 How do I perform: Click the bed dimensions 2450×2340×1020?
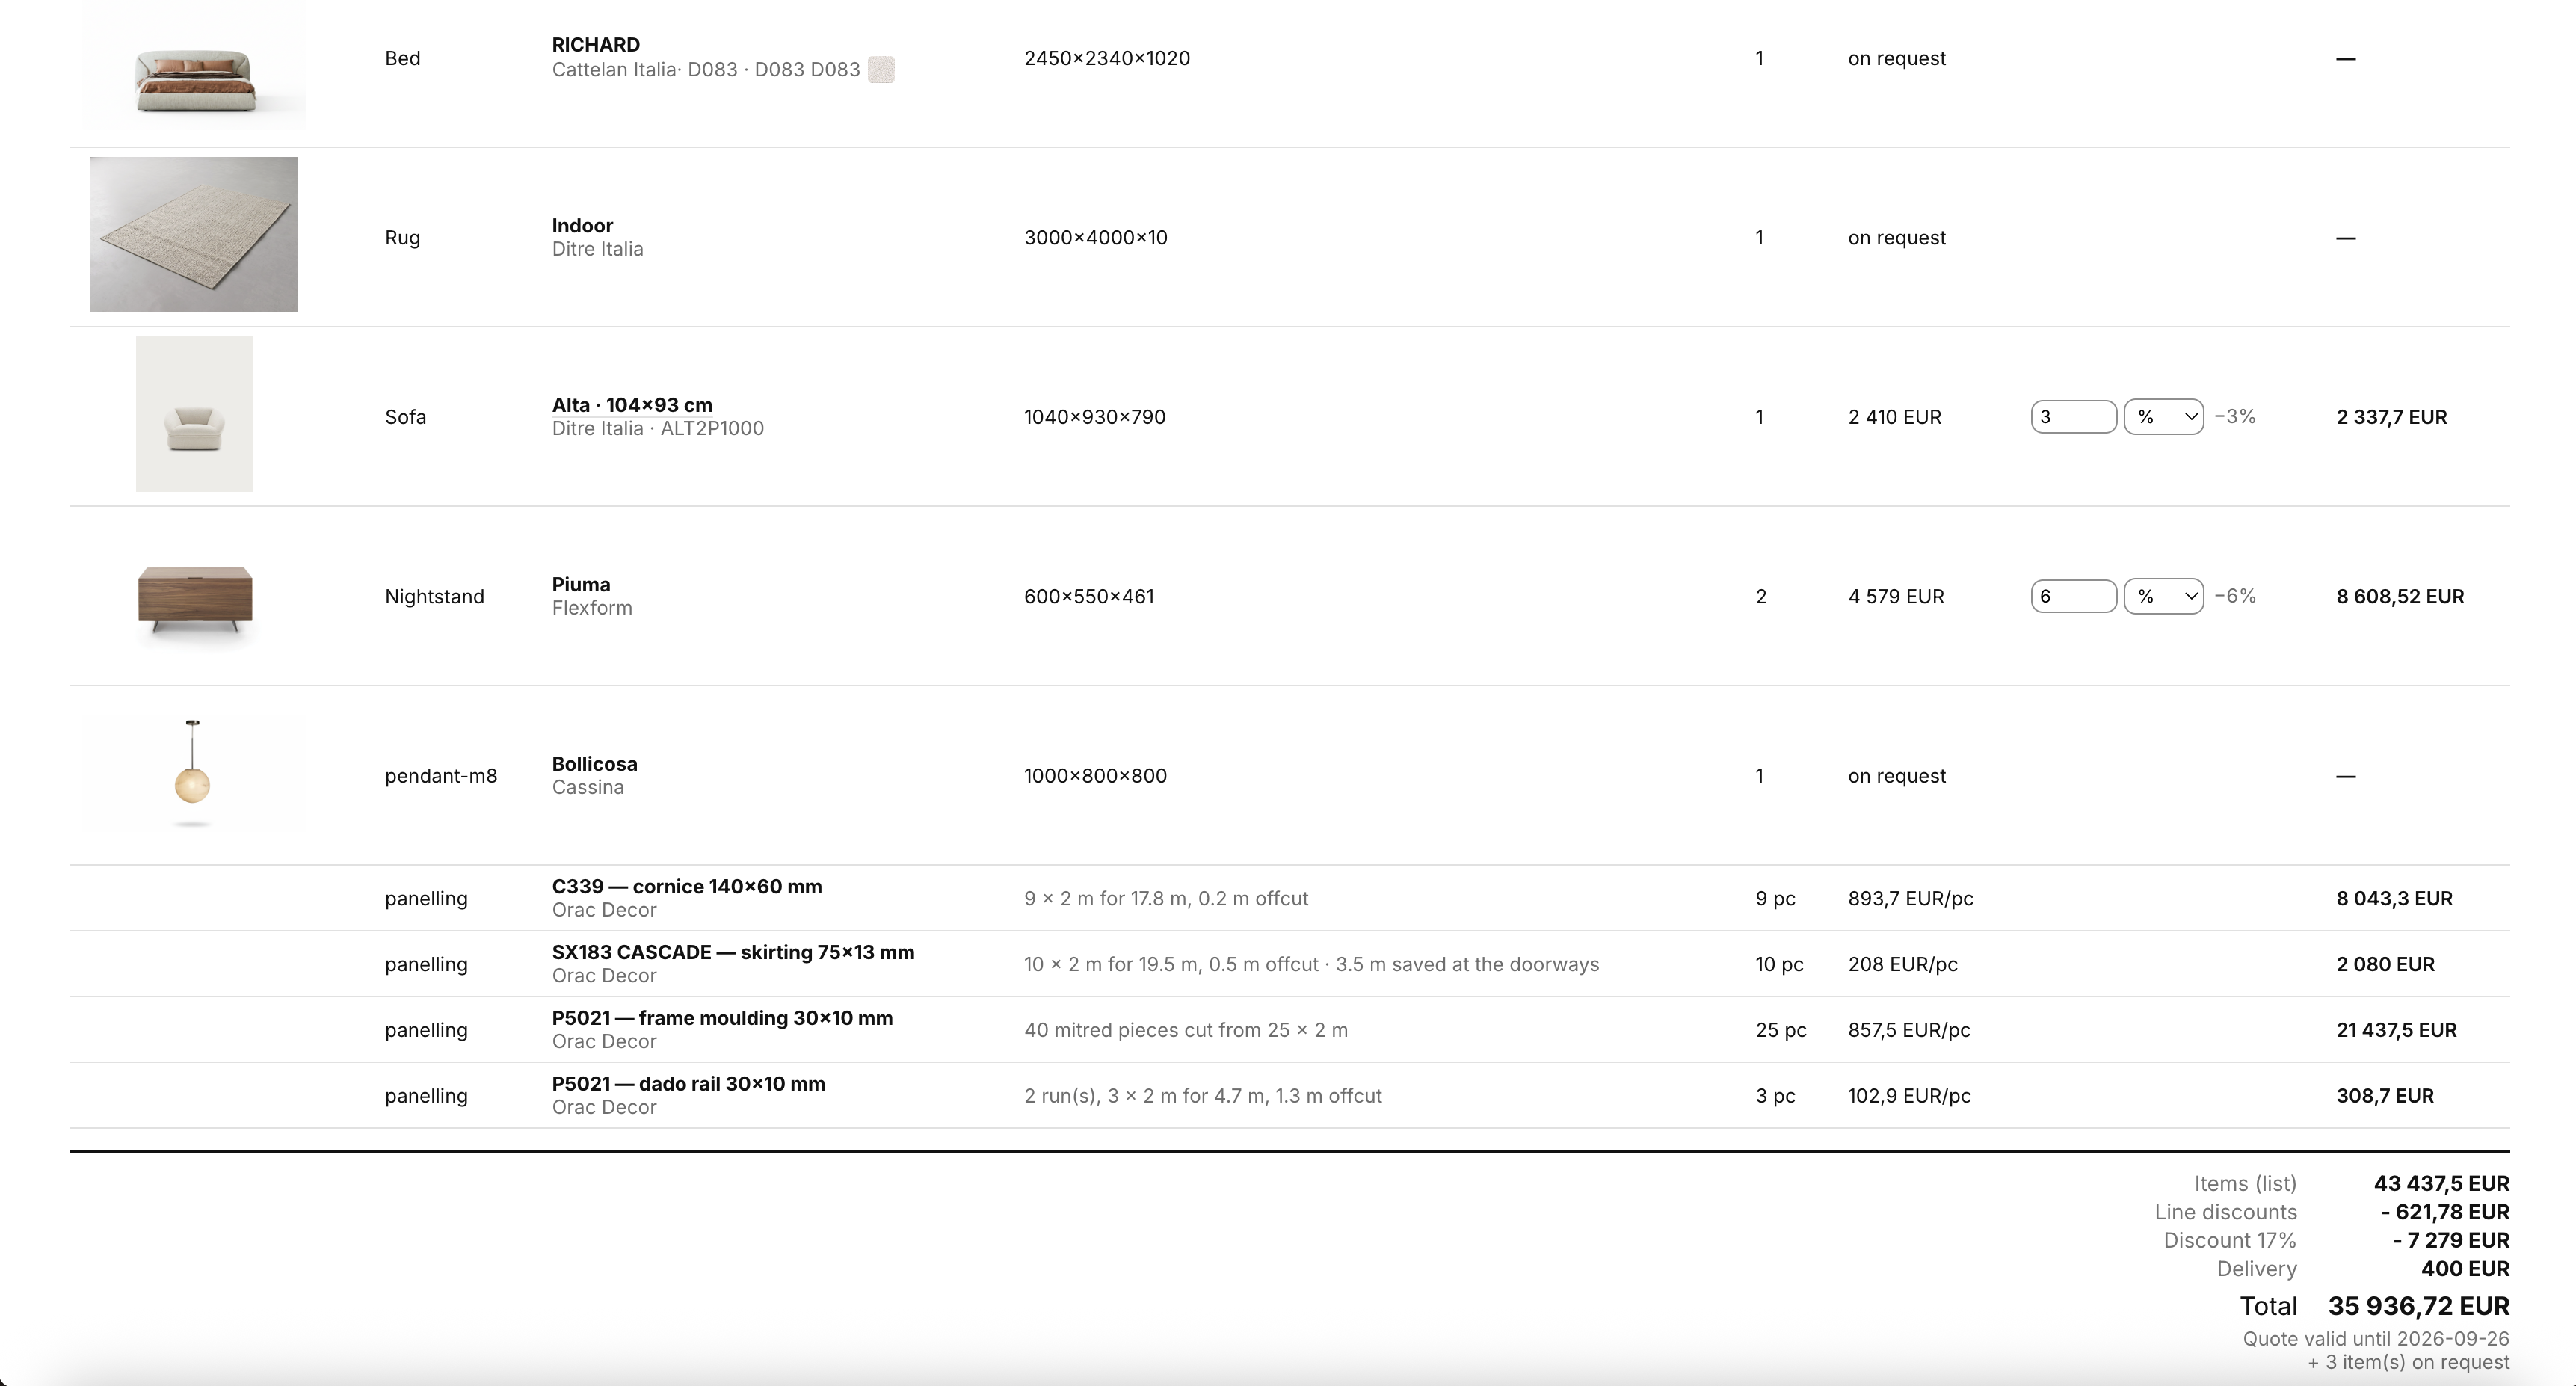[x=1107, y=58]
